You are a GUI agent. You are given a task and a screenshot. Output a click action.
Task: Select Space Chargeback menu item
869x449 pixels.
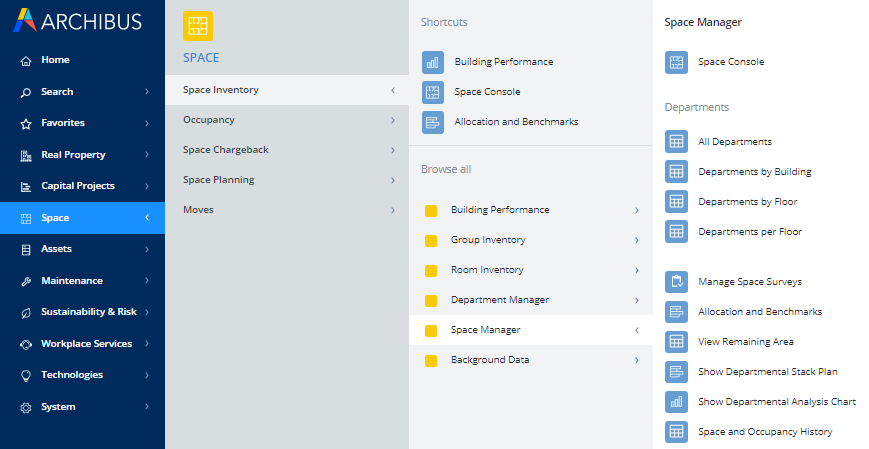coord(287,150)
